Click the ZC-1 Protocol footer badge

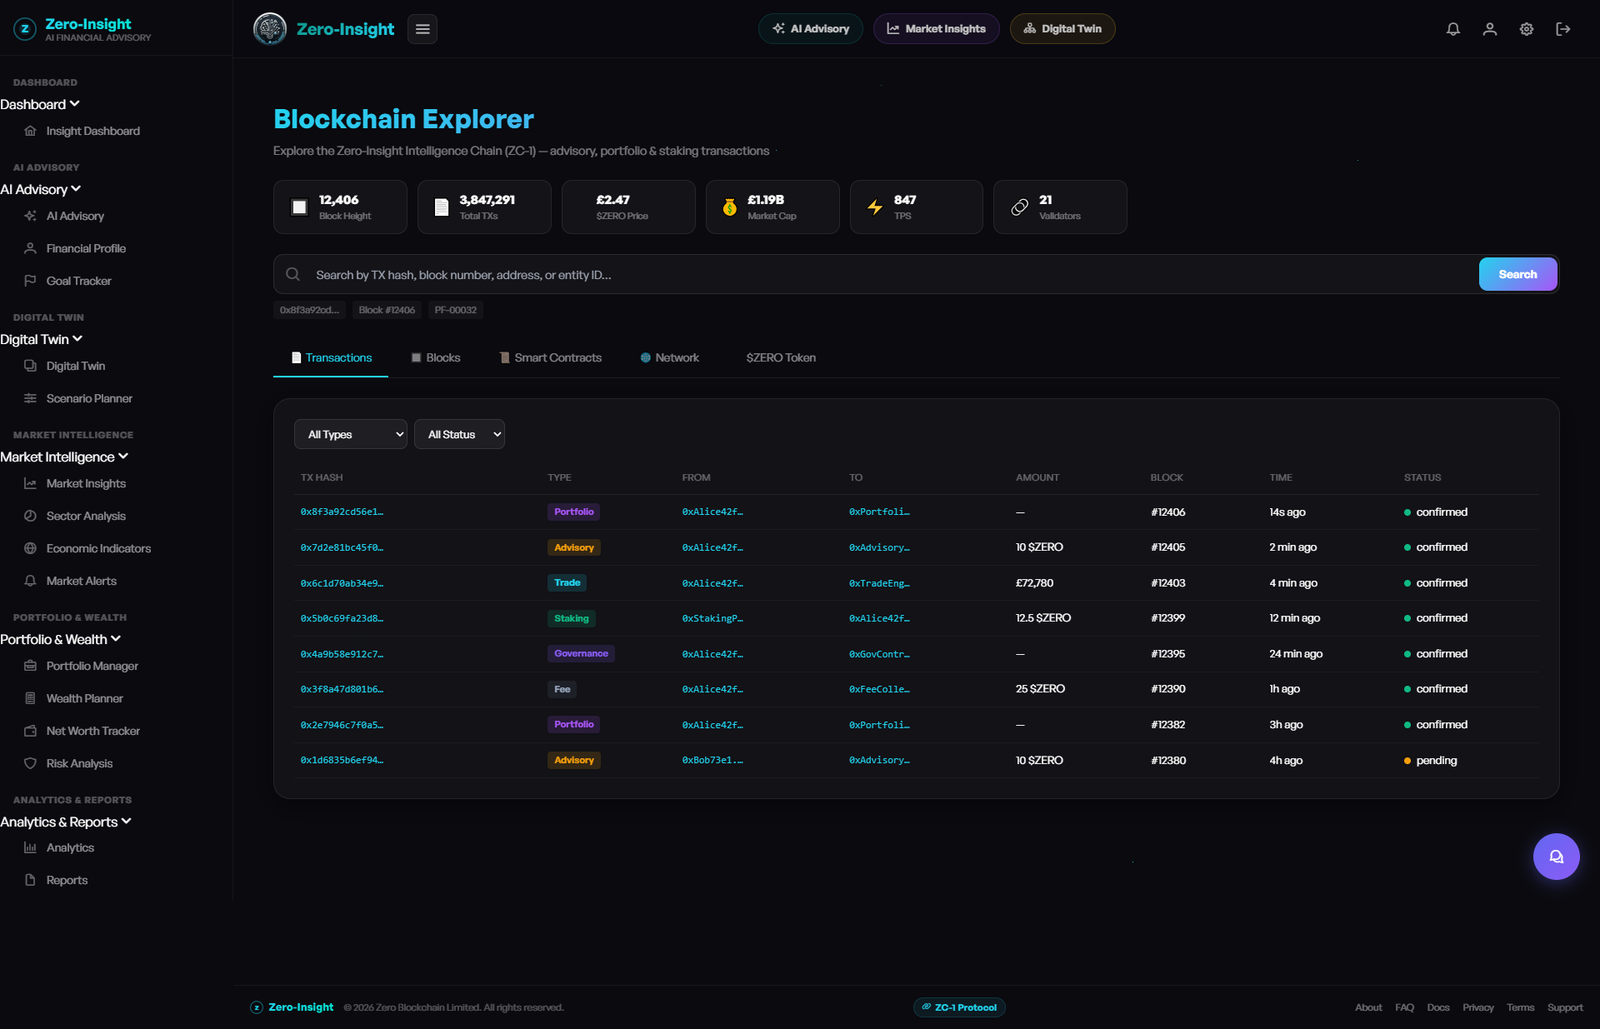tap(959, 1007)
